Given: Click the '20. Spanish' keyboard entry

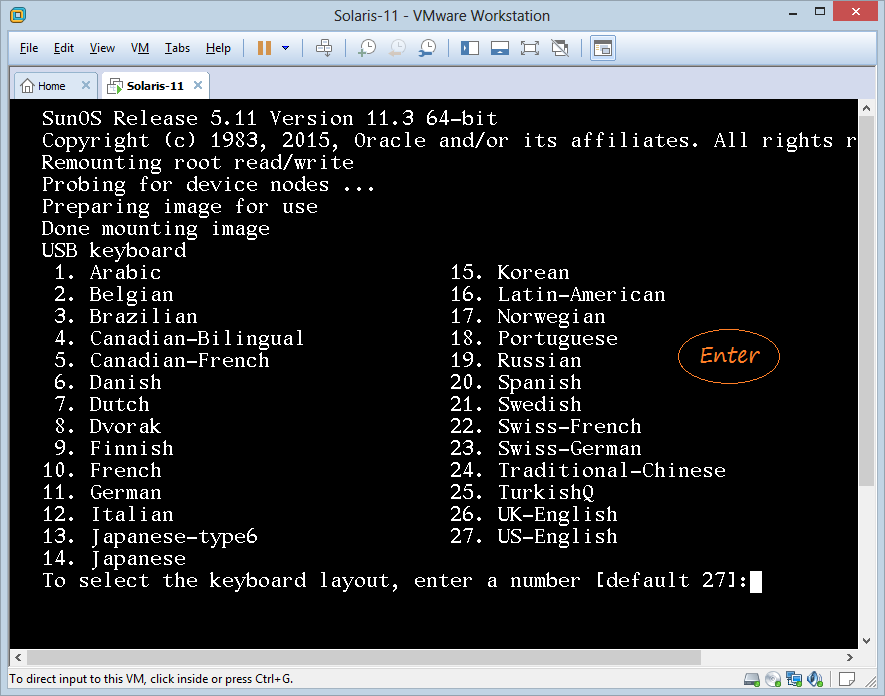Looking at the screenshot, I should (x=515, y=382).
